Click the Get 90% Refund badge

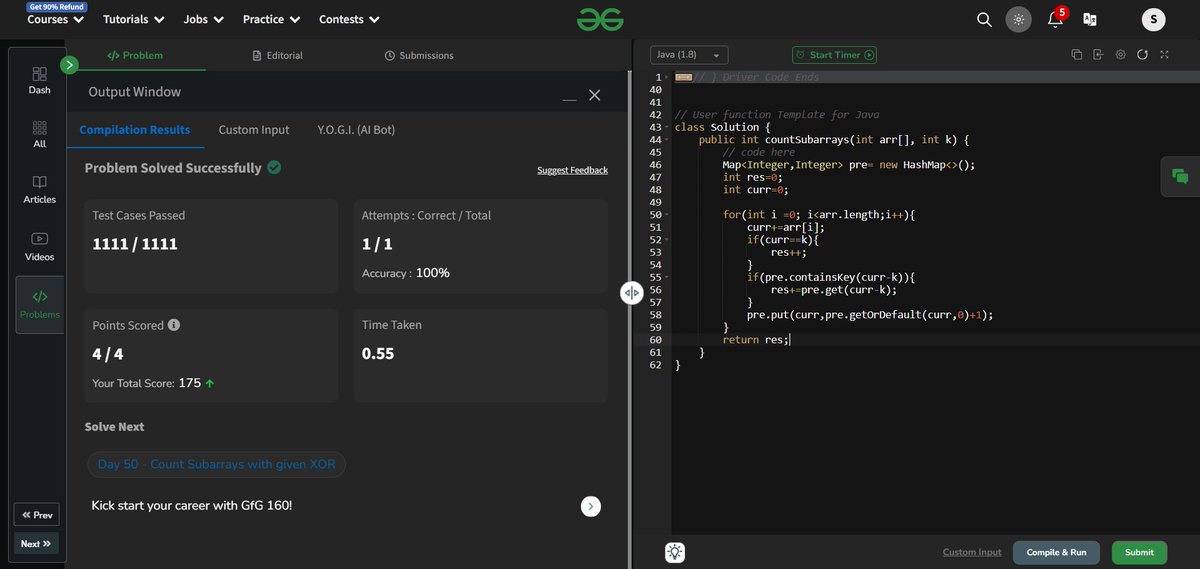click(x=55, y=5)
